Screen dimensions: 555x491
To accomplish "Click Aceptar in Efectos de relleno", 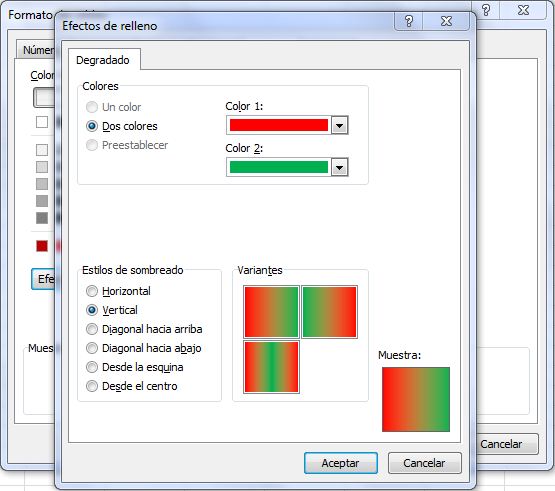I will pos(341,463).
